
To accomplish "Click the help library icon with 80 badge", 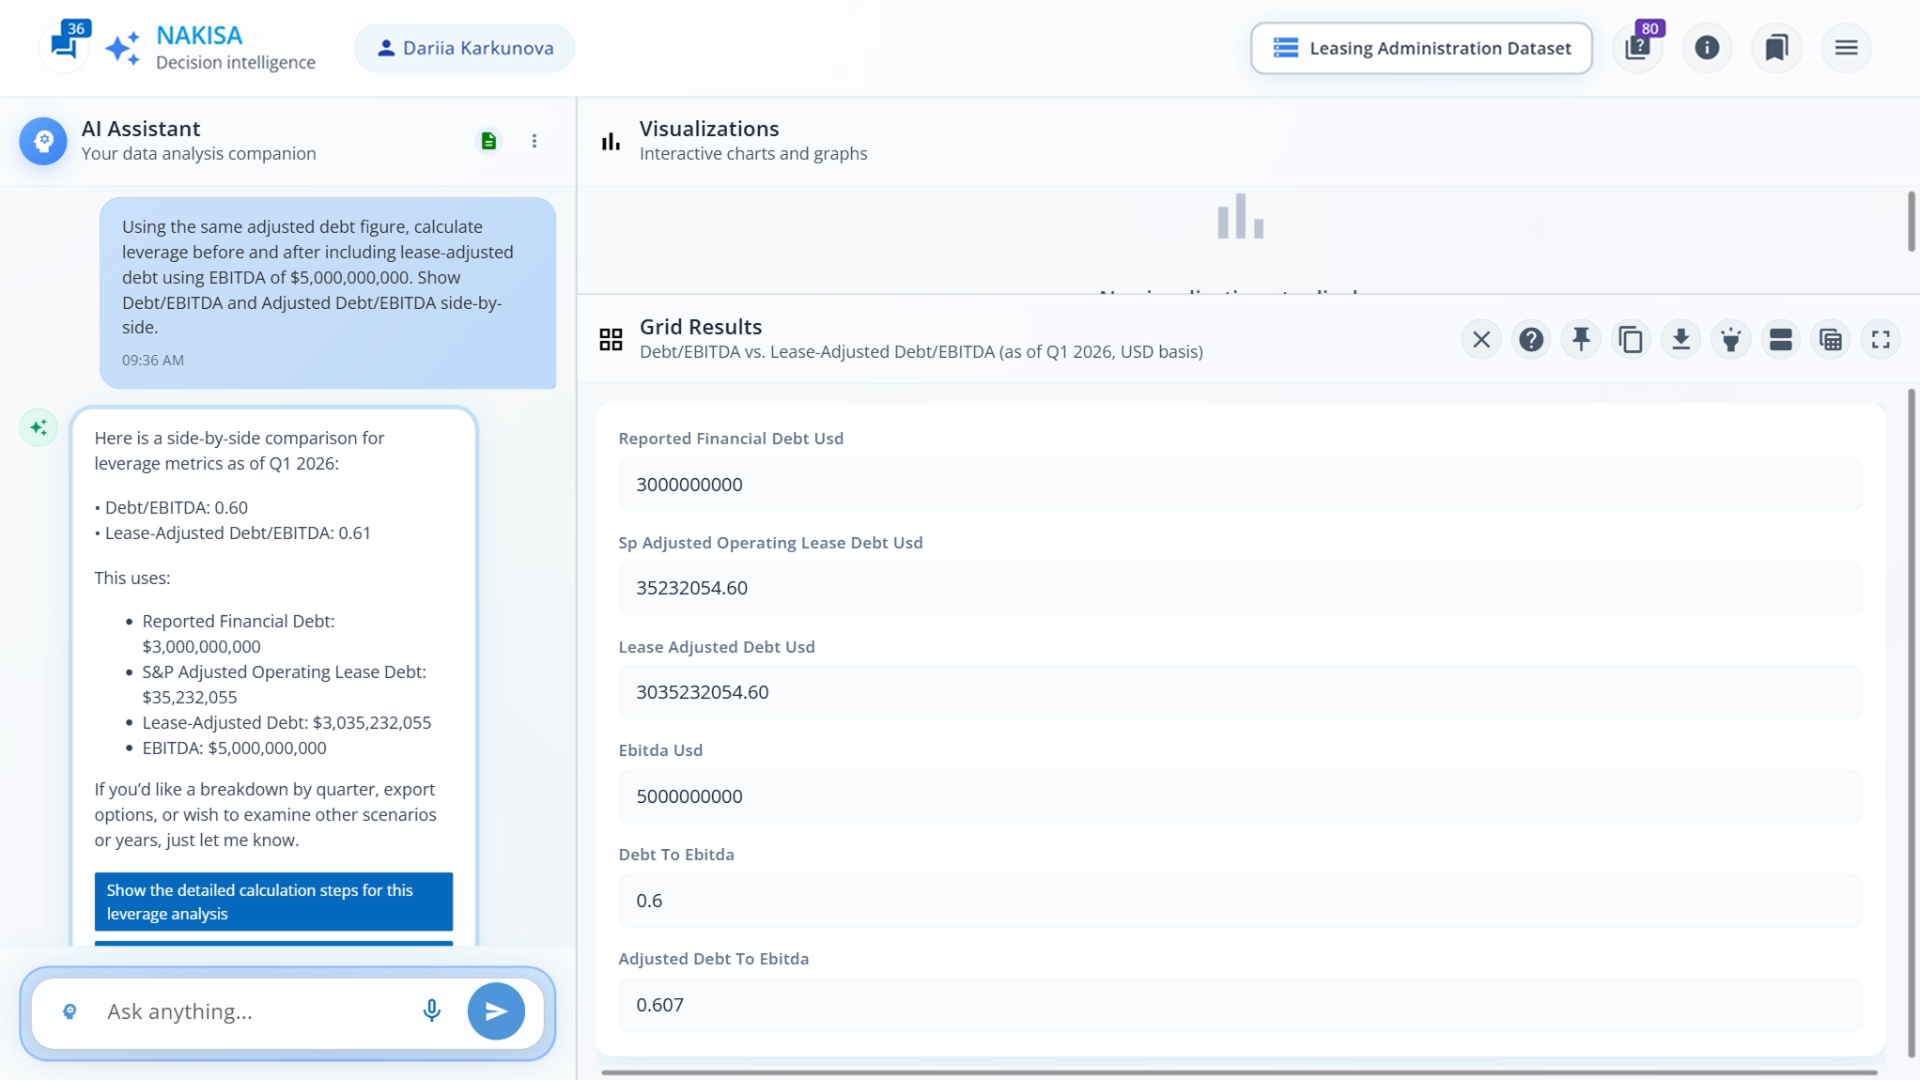I will [x=1638, y=47].
